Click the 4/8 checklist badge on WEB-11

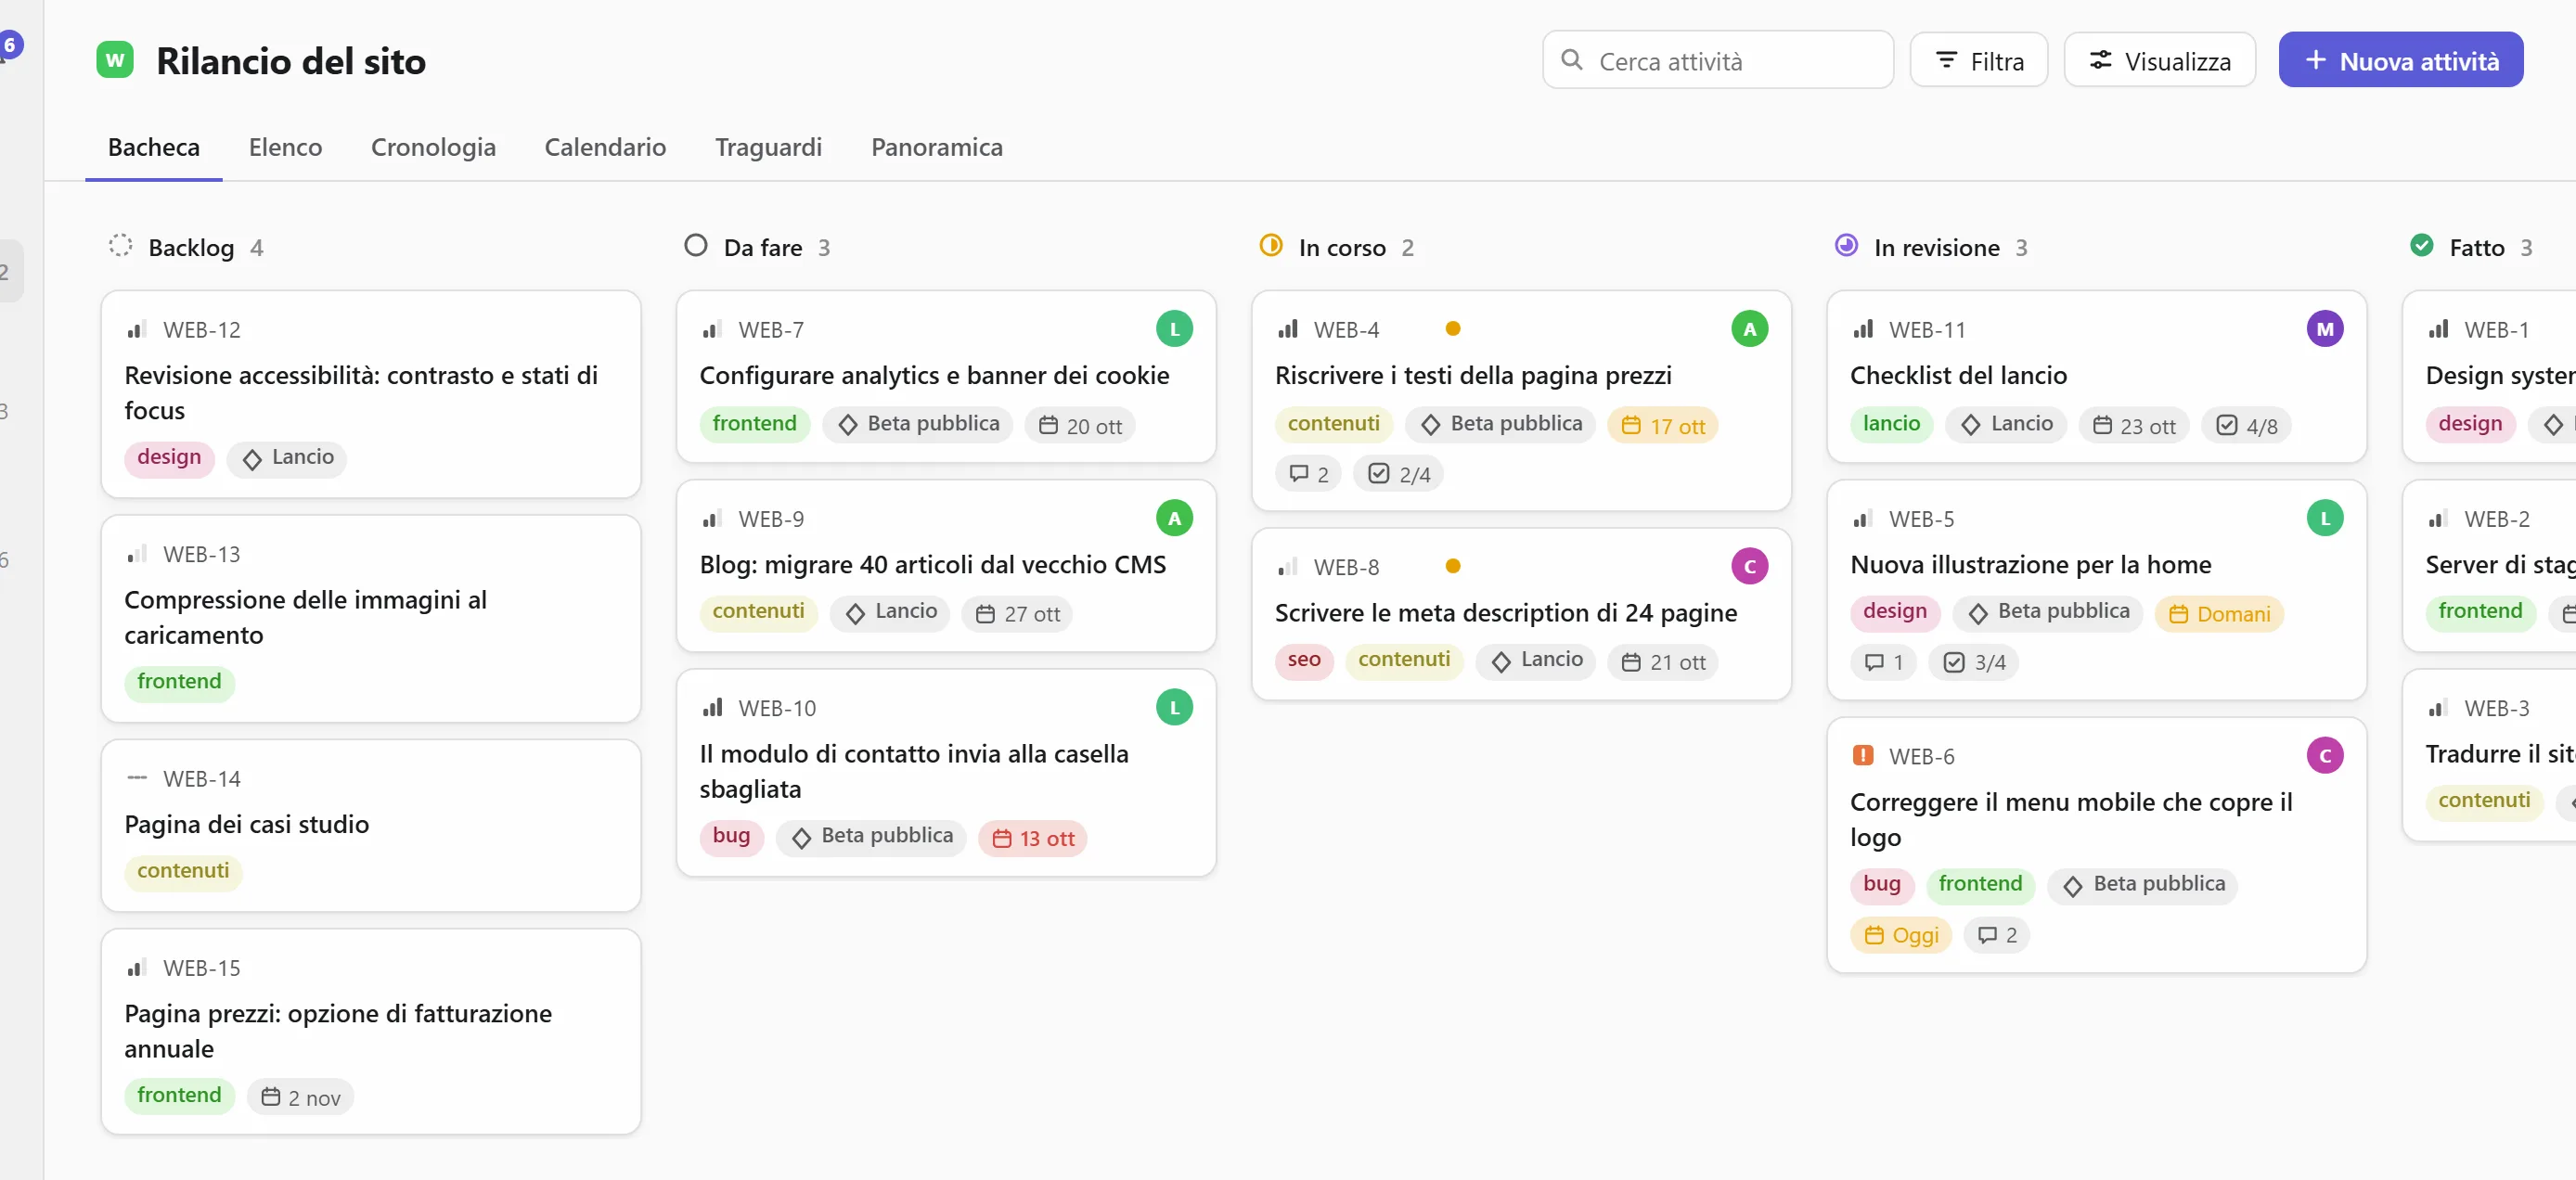pos(2247,426)
